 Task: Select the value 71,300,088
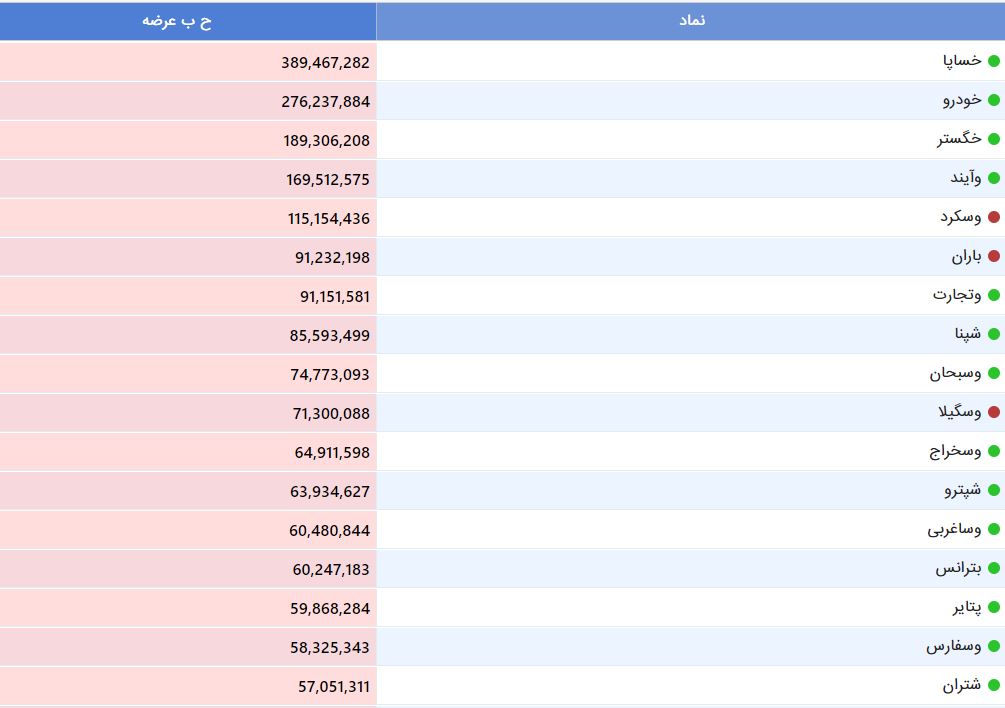point(331,414)
